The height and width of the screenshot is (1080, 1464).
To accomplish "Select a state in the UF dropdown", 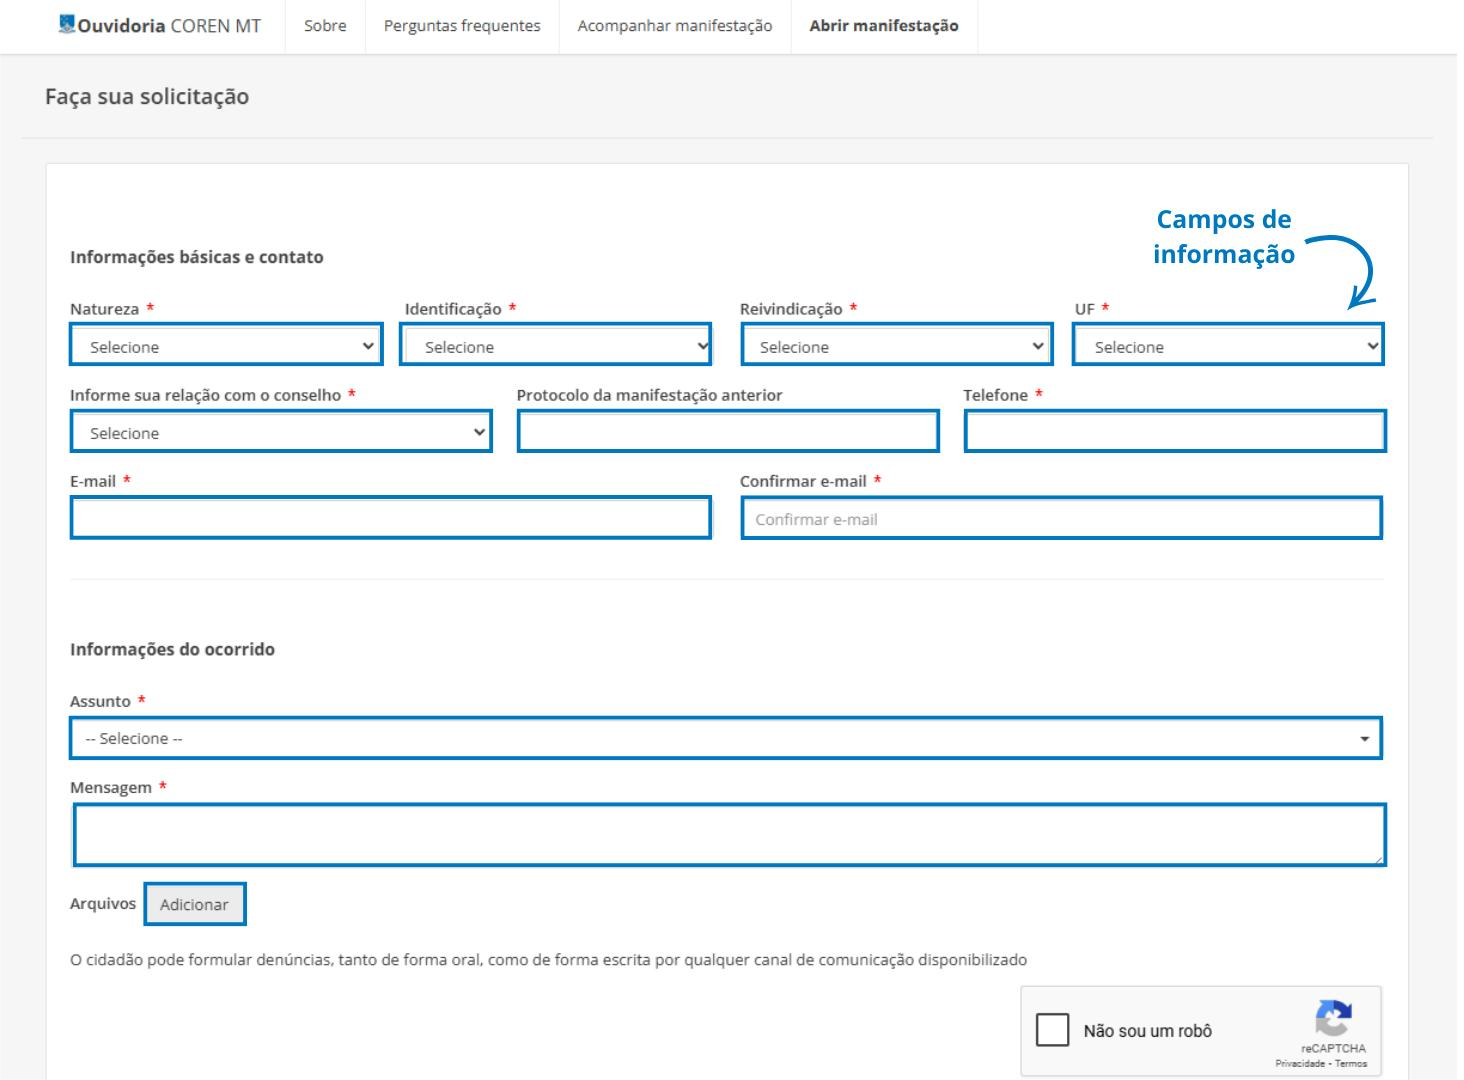I will [x=1228, y=346].
